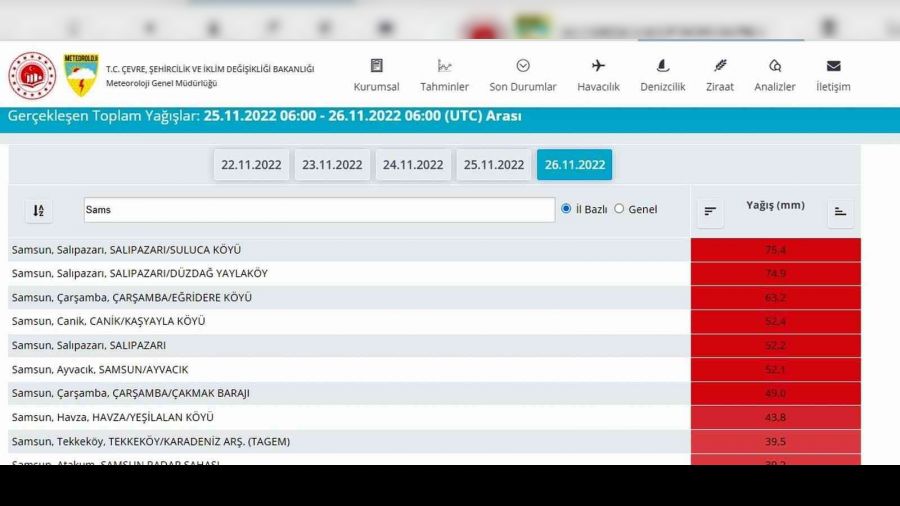Click the 75.4 rainfall red cell
Viewport: 900px width, 506px height.
775,250
